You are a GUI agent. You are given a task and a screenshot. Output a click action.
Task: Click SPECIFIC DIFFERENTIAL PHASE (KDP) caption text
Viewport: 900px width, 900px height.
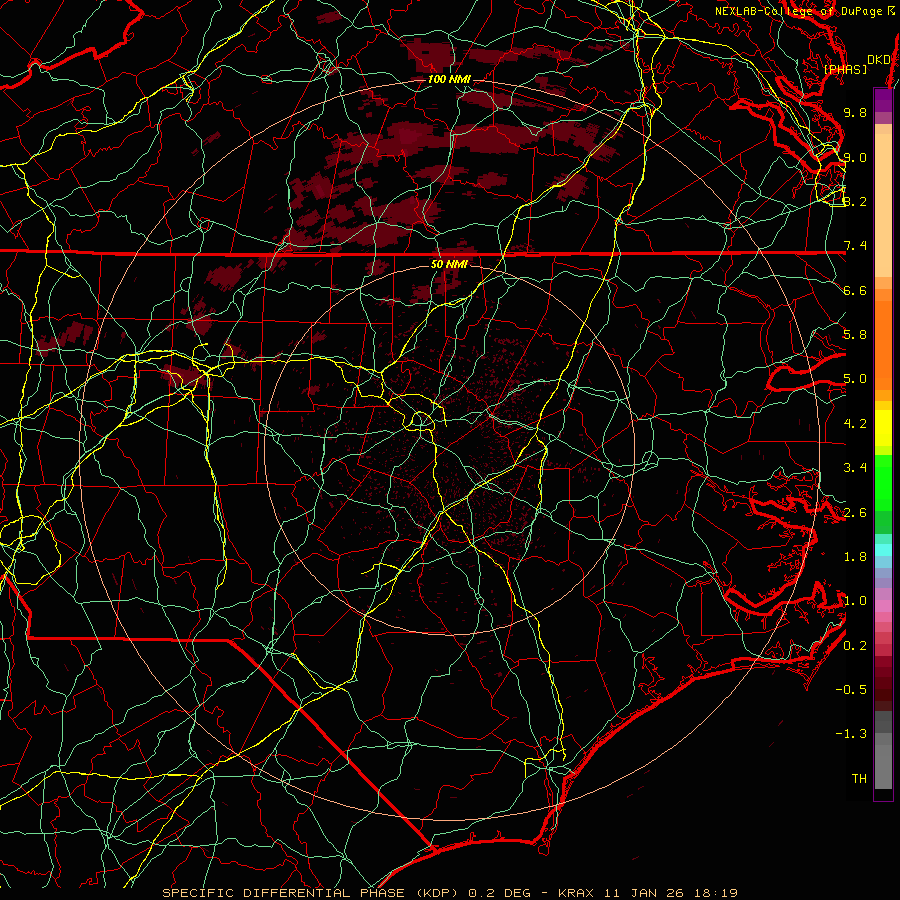[x=312, y=893]
